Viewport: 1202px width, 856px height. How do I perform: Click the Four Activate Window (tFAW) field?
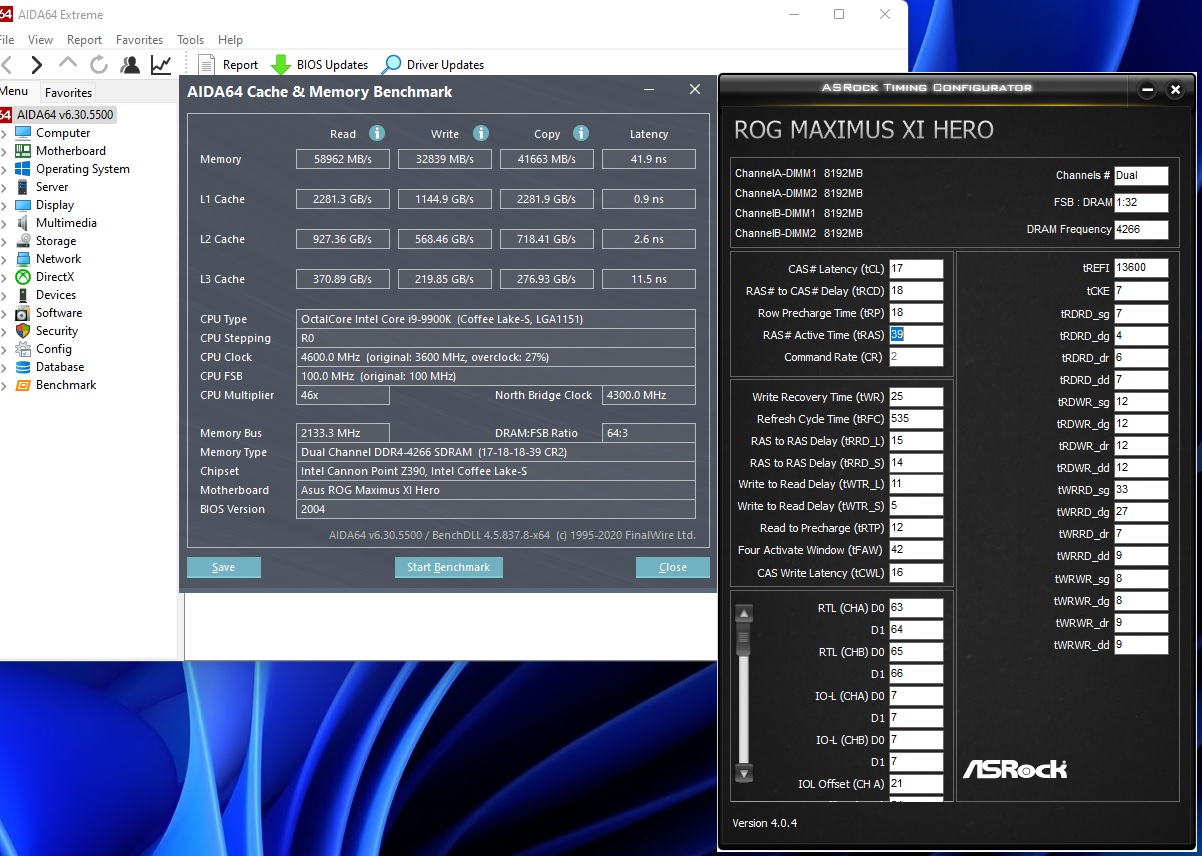click(916, 551)
